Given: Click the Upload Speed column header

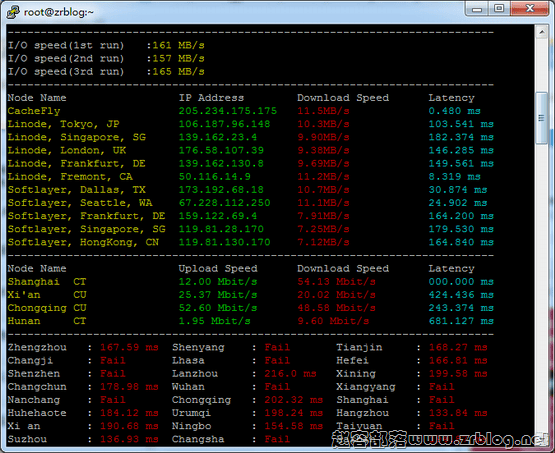Looking at the screenshot, I should click(x=218, y=269).
